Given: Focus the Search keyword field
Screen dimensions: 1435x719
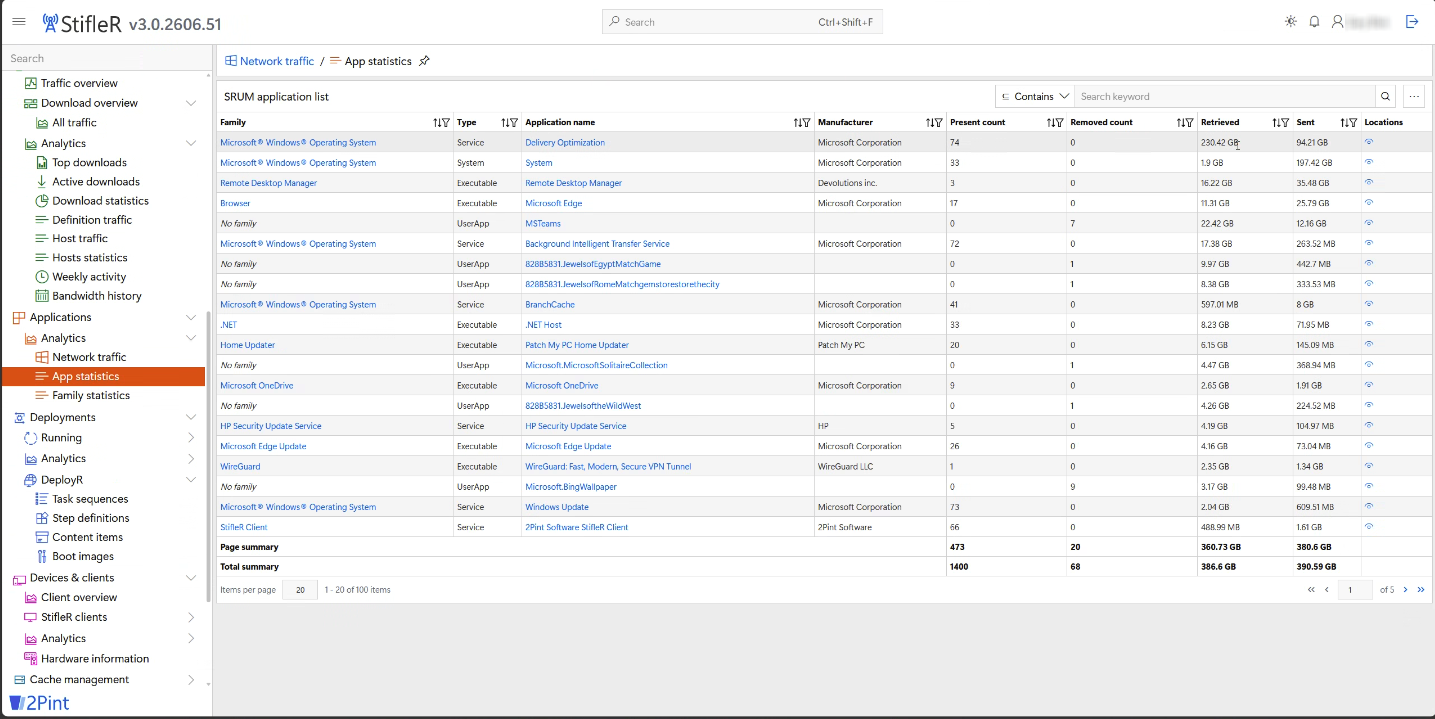Looking at the screenshot, I should 1225,97.
